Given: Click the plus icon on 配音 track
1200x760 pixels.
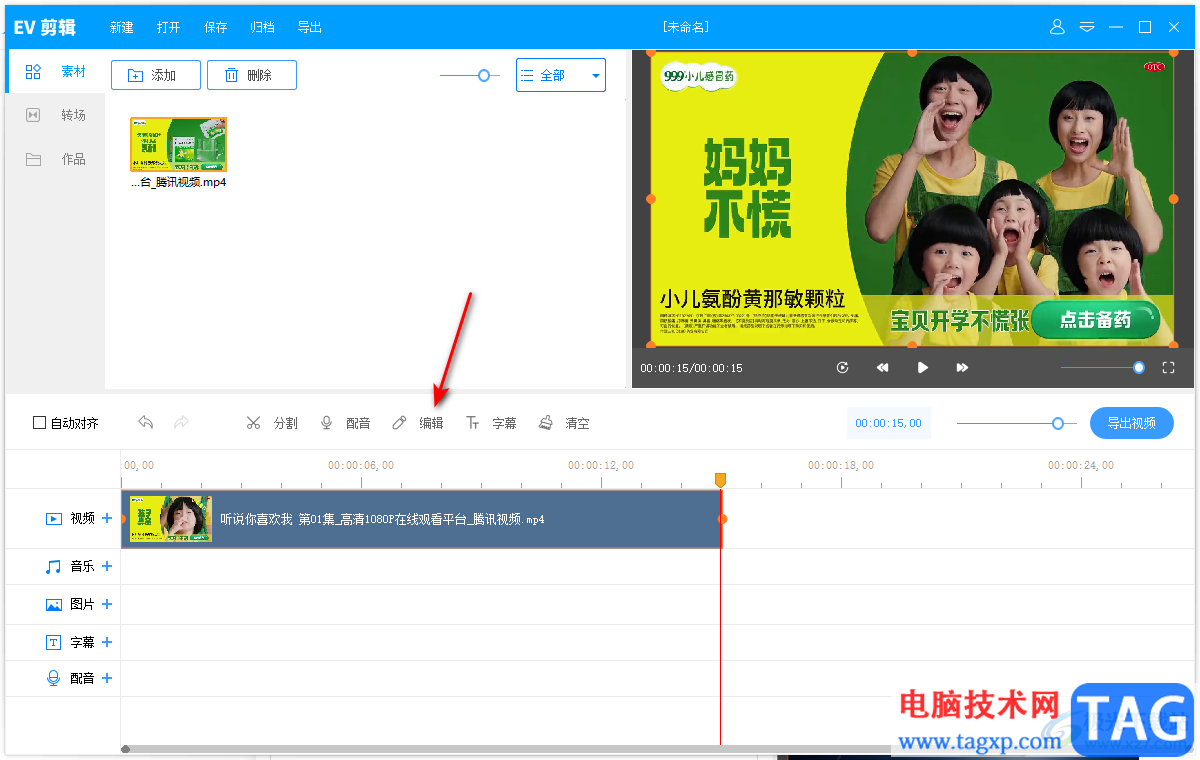Looking at the screenshot, I should click(107, 678).
